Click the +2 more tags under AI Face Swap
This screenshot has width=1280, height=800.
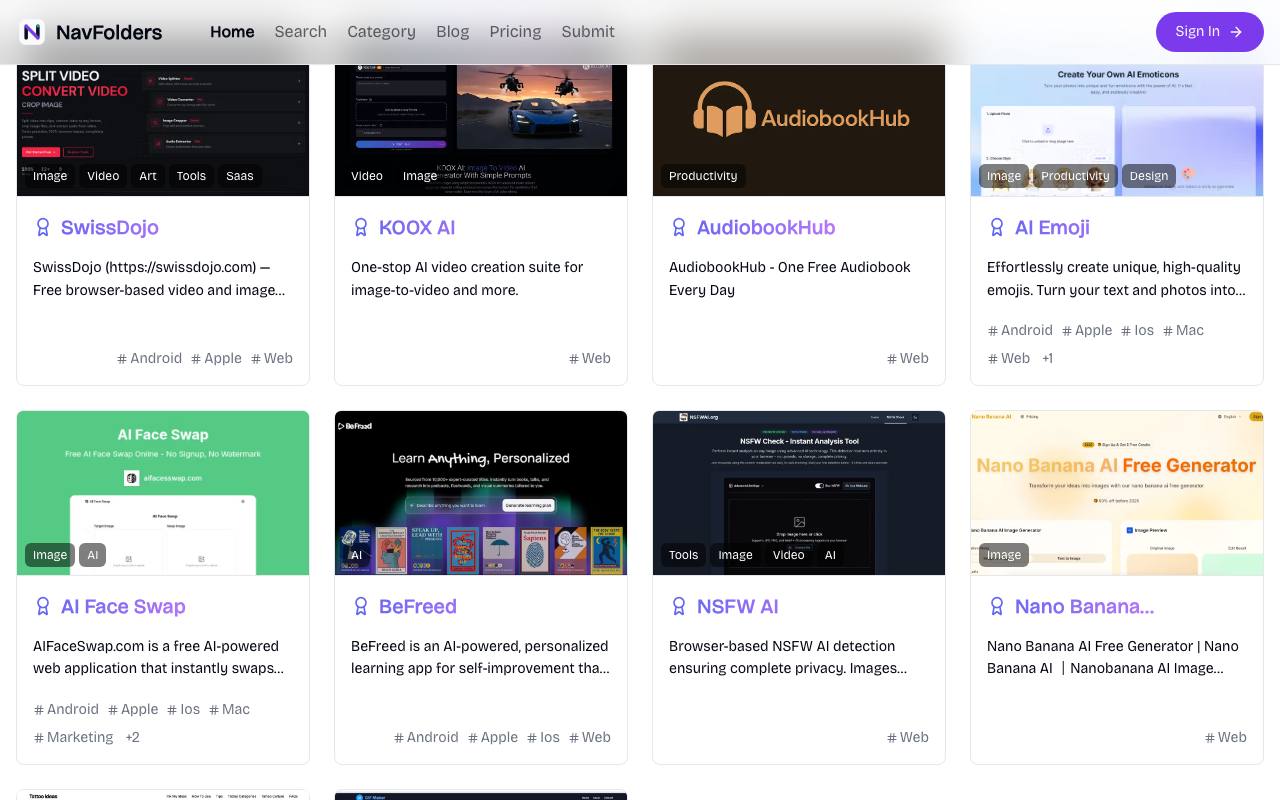(132, 737)
